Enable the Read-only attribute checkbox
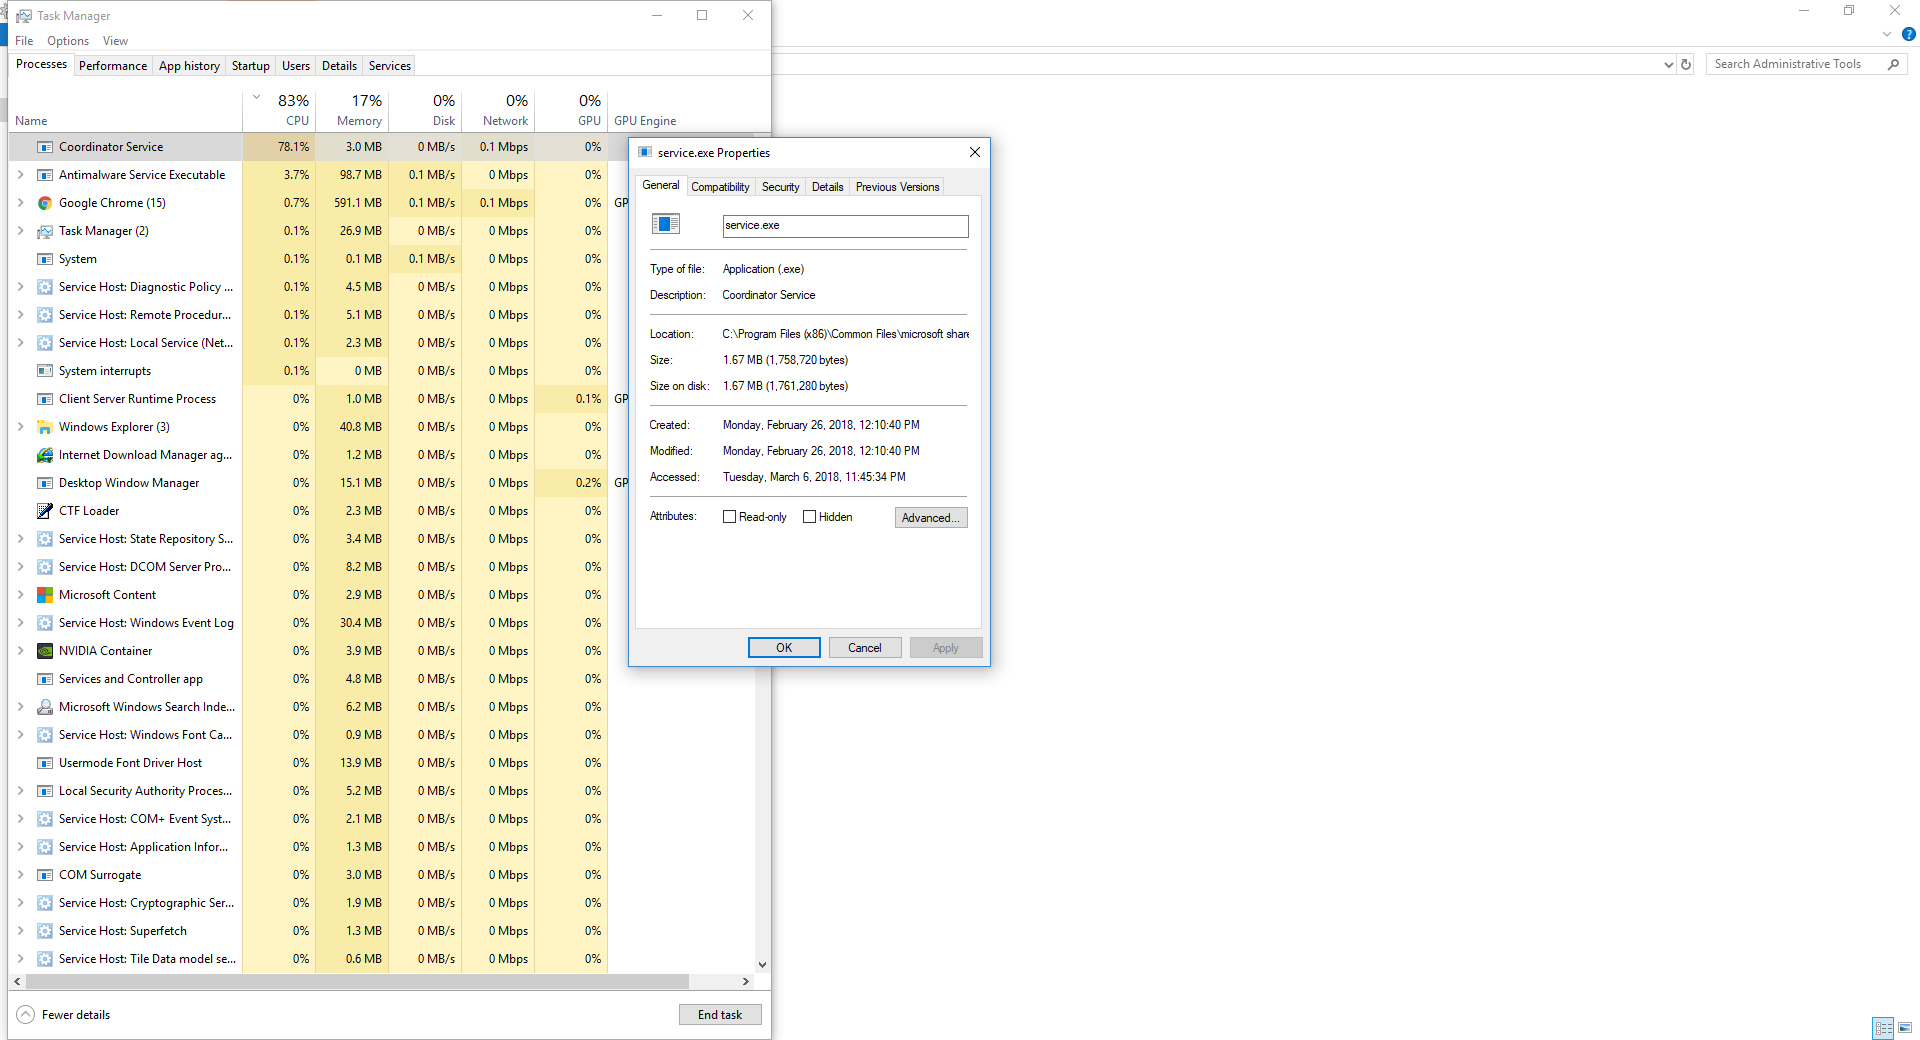Screen dimensions: 1920x1040 pos(729,517)
